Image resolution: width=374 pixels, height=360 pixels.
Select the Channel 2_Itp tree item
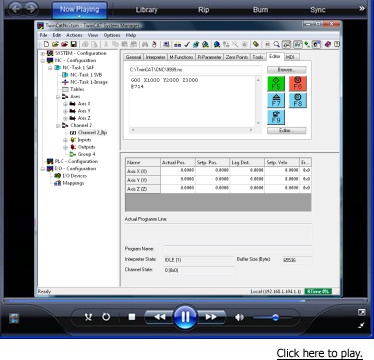click(92, 132)
